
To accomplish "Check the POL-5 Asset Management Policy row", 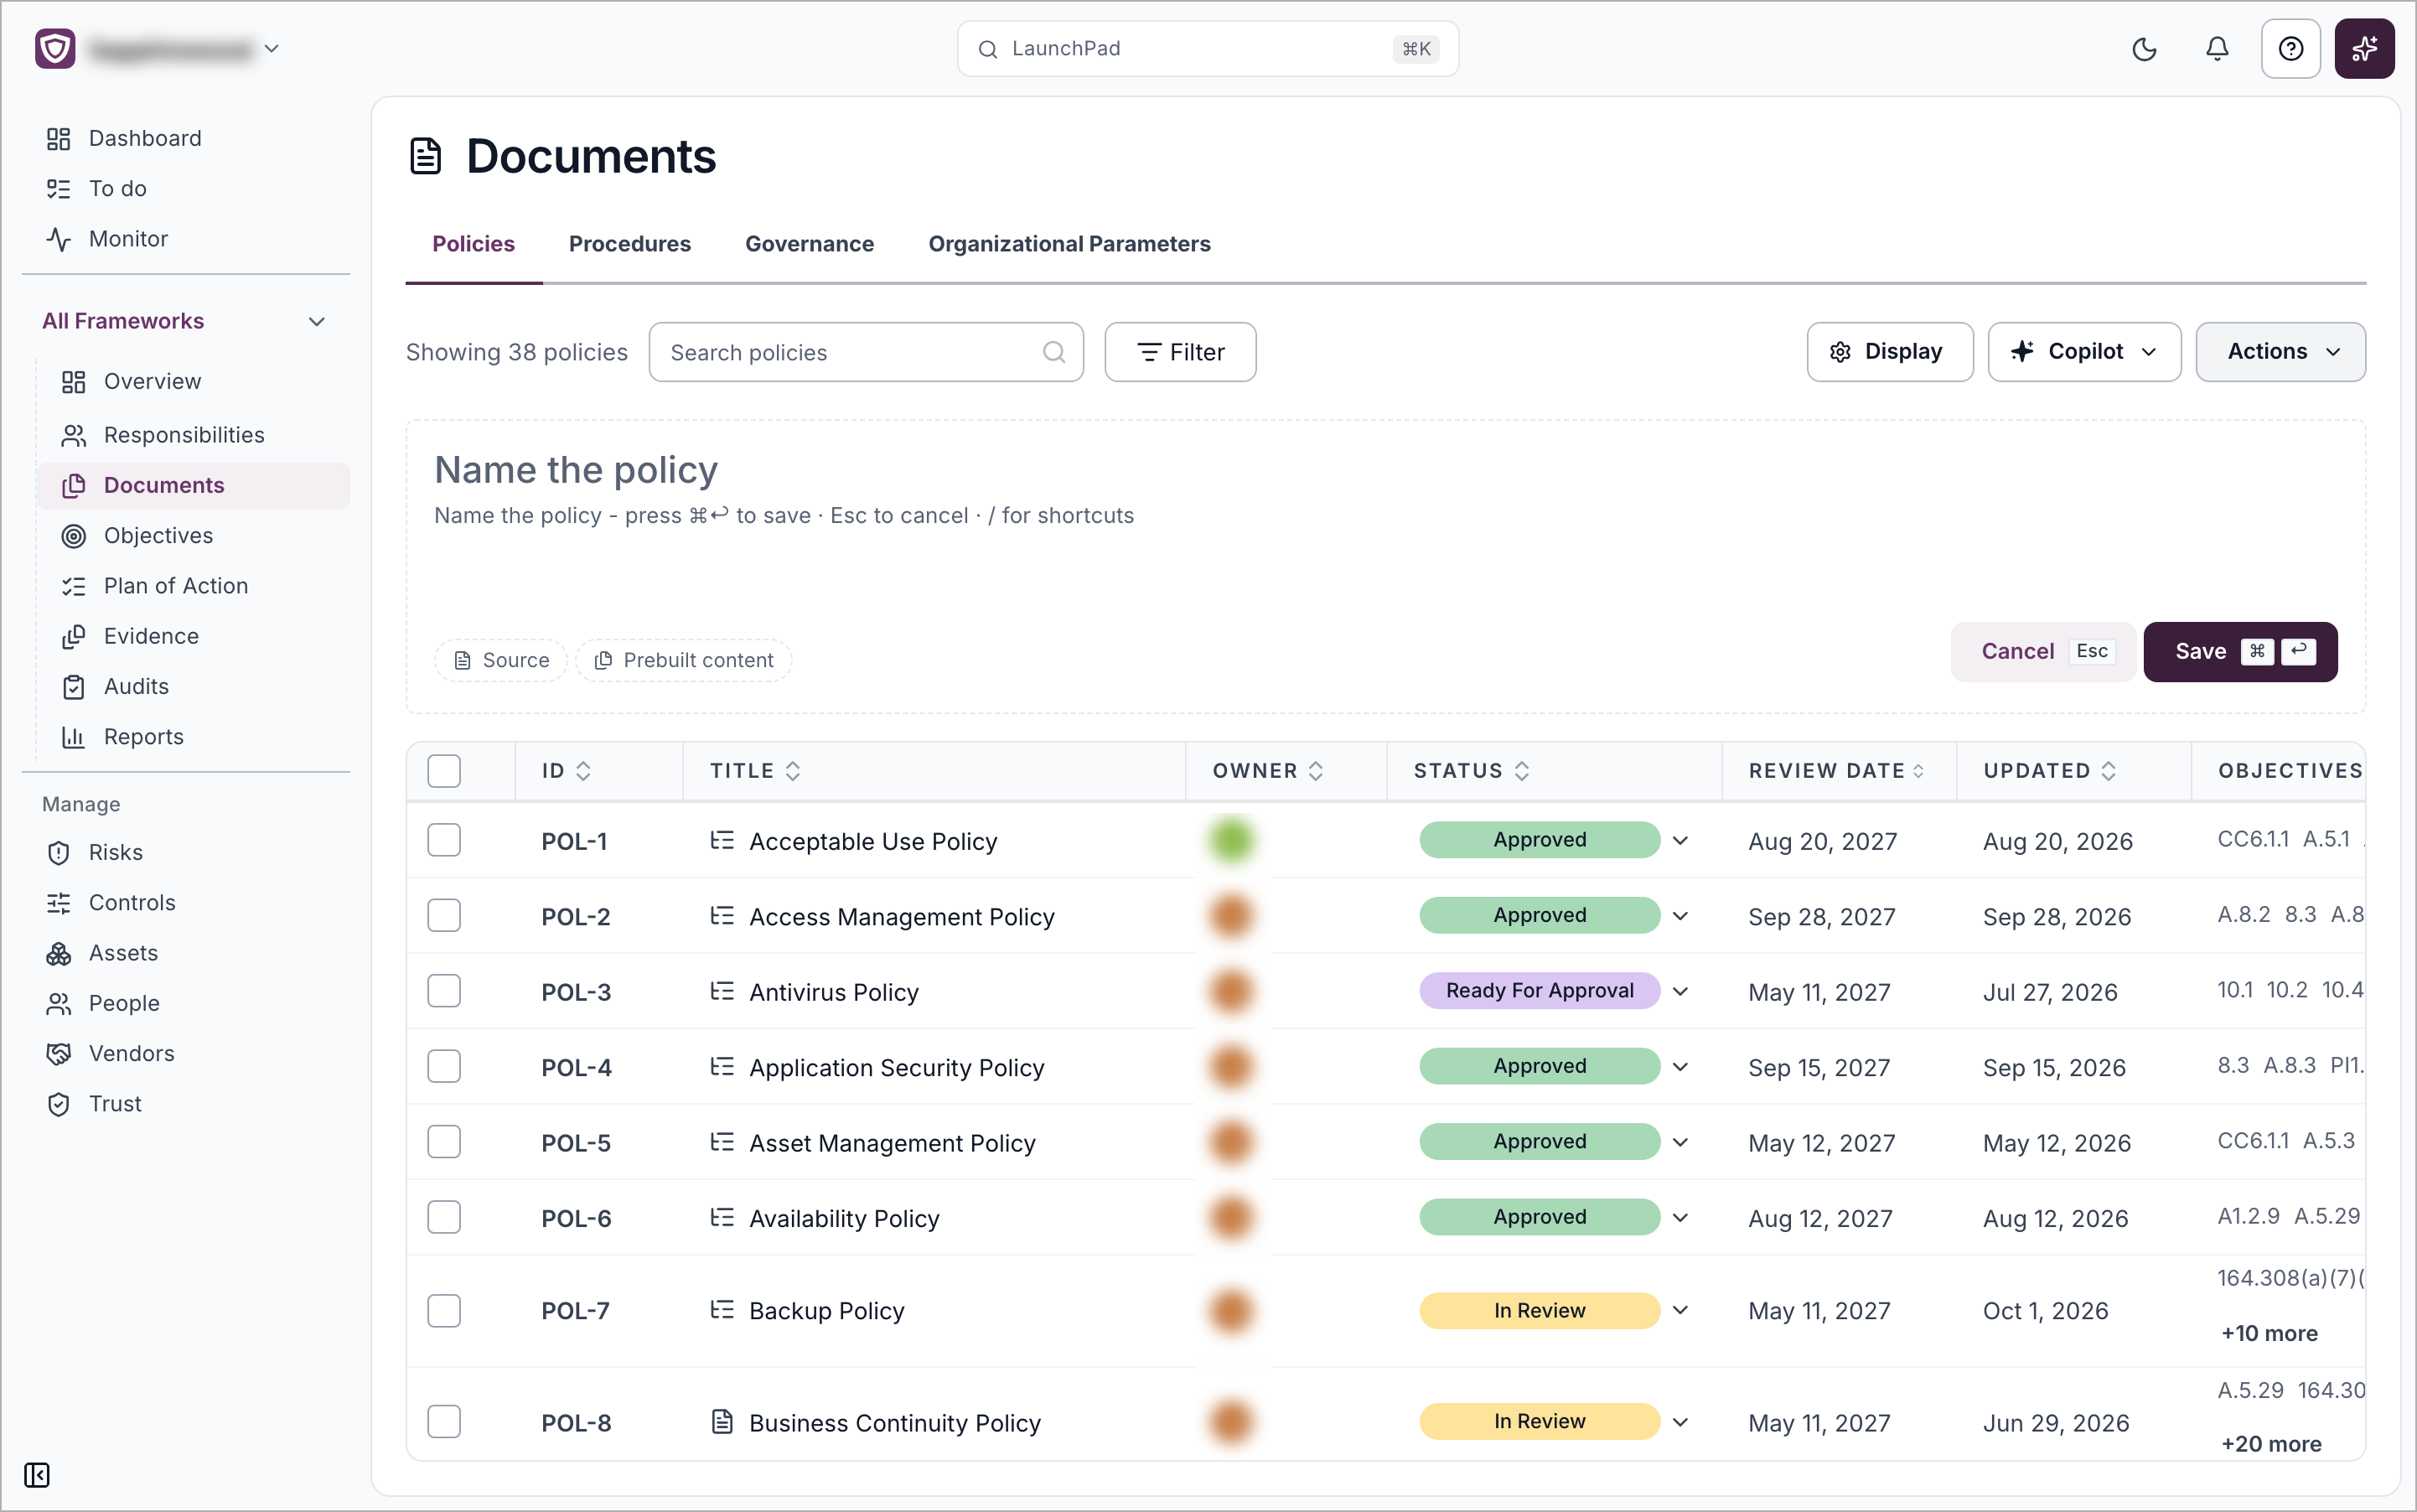I will (444, 1142).
